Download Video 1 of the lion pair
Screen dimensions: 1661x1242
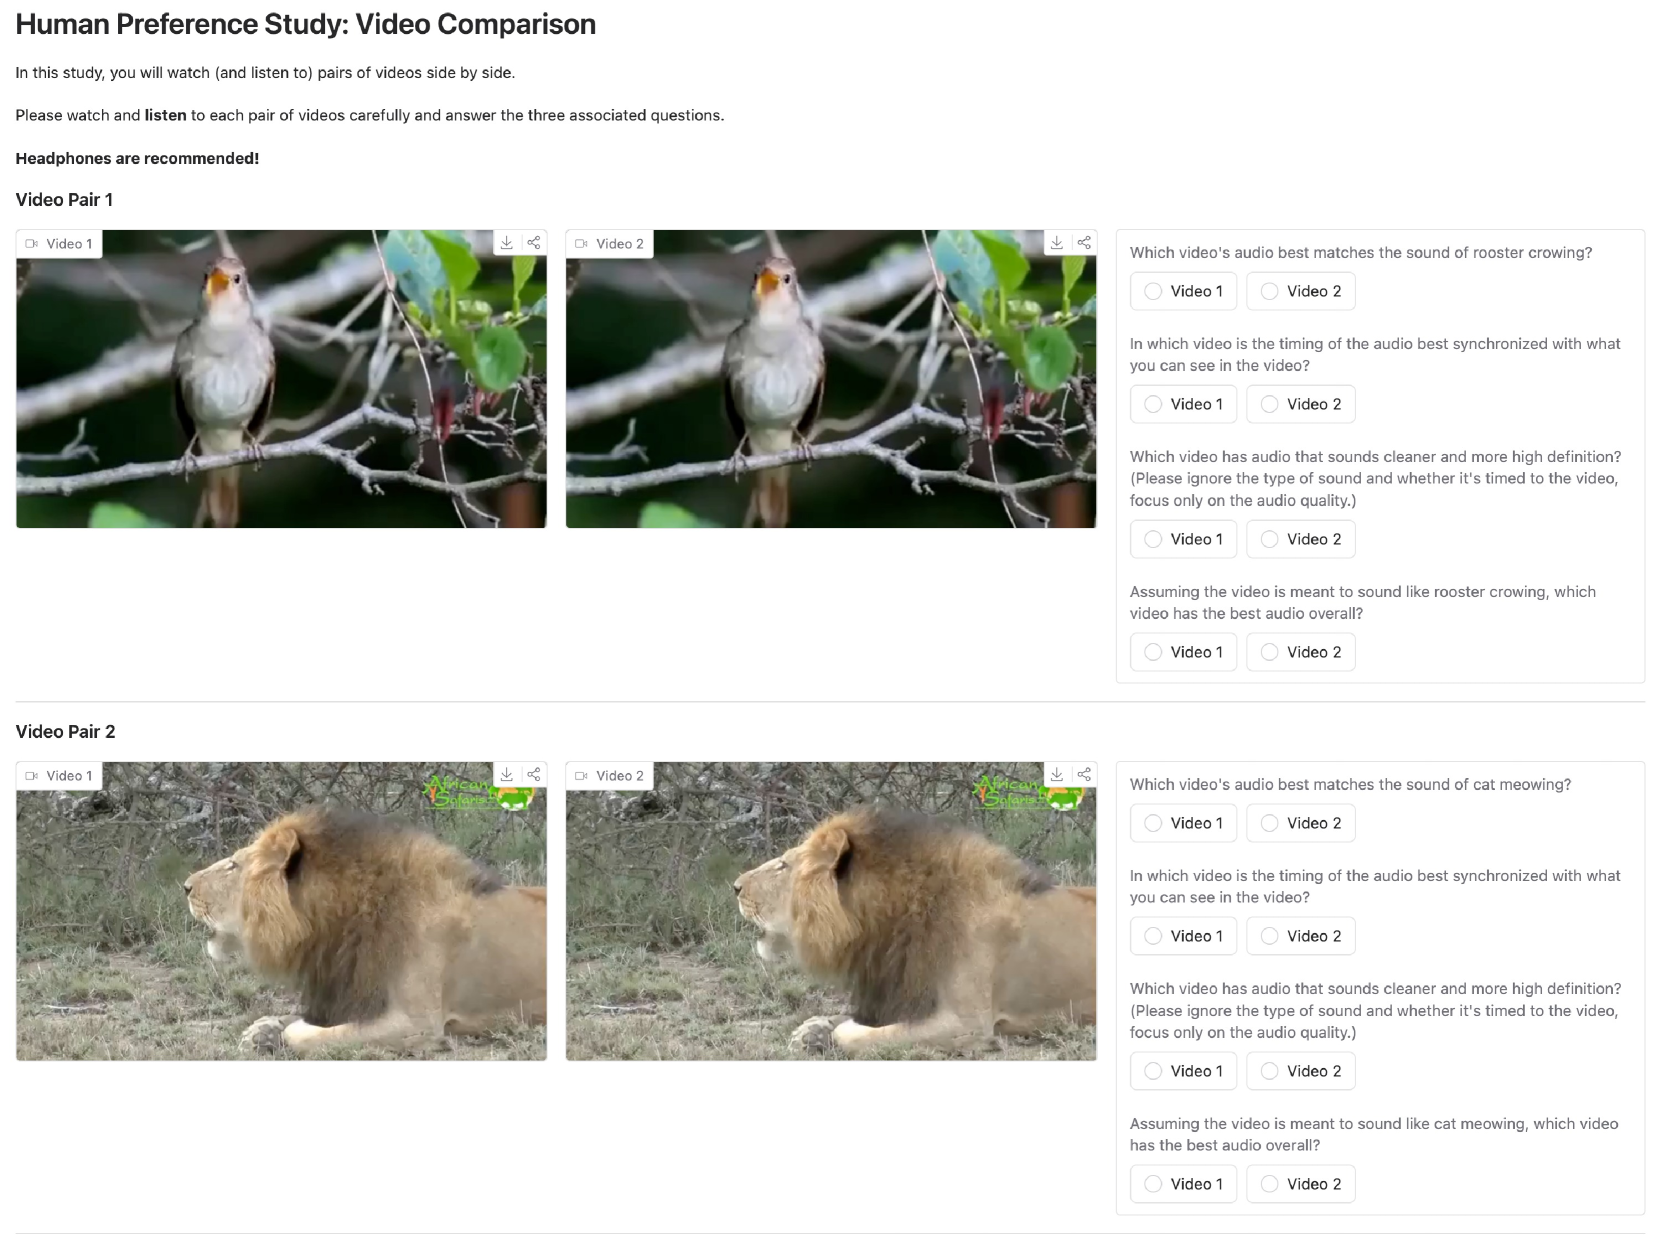point(507,775)
